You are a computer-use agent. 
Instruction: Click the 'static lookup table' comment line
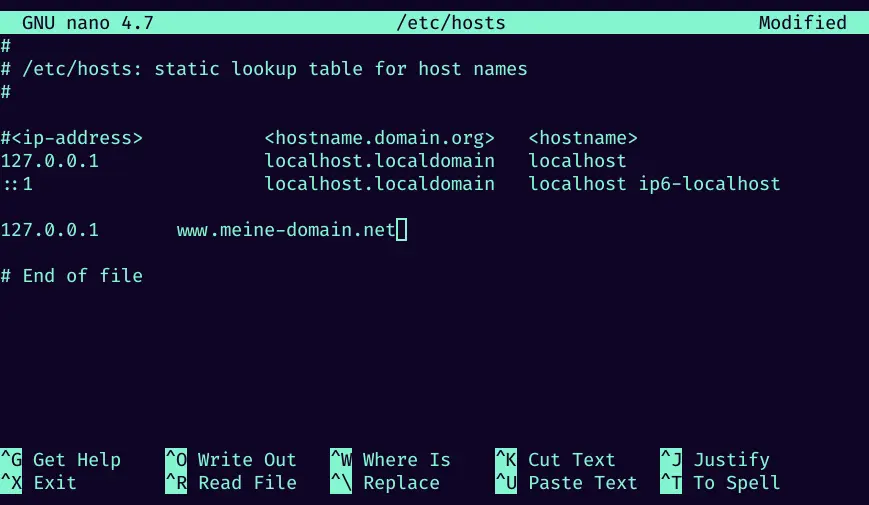pos(264,69)
